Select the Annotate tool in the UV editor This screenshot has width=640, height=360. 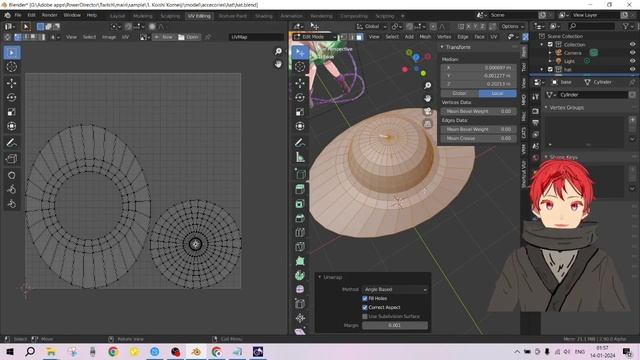11,142
